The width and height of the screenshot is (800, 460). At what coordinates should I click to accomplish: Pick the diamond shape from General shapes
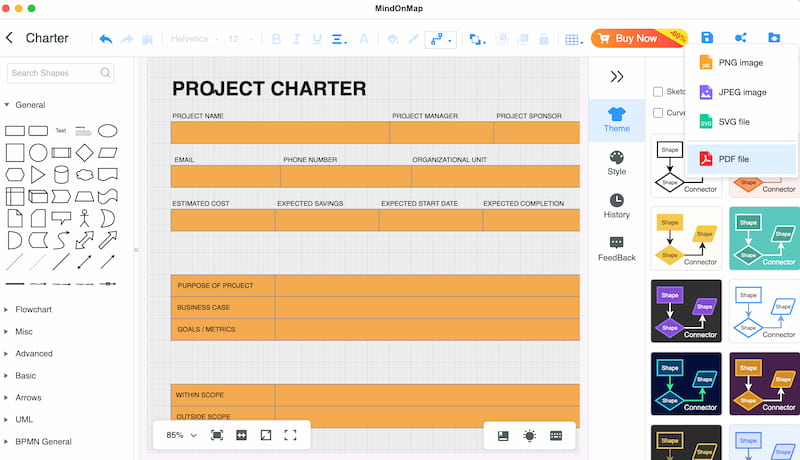coord(84,152)
